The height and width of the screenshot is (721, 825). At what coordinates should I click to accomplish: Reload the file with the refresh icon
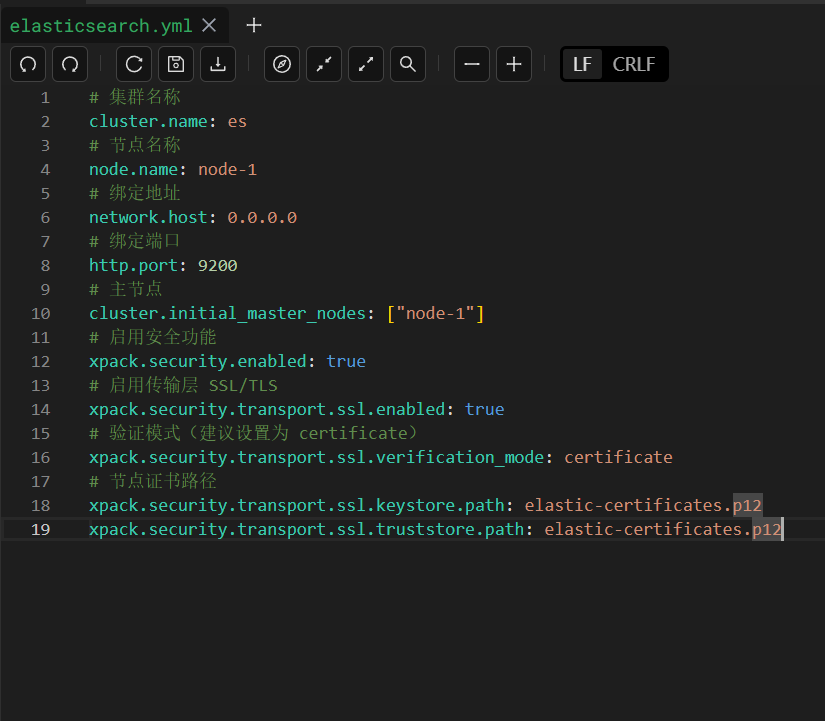tap(134, 64)
